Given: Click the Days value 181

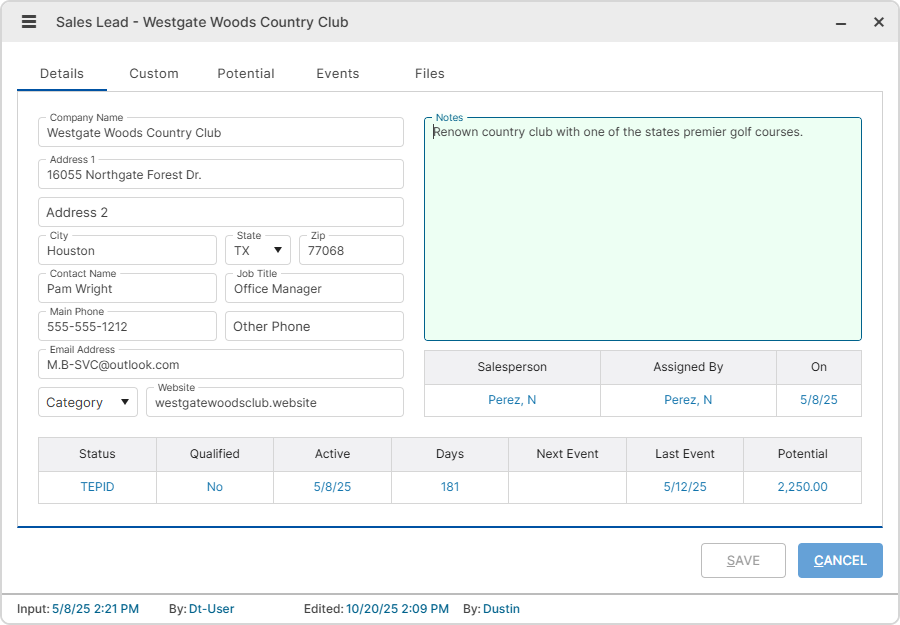Looking at the screenshot, I should (x=450, y=487).
